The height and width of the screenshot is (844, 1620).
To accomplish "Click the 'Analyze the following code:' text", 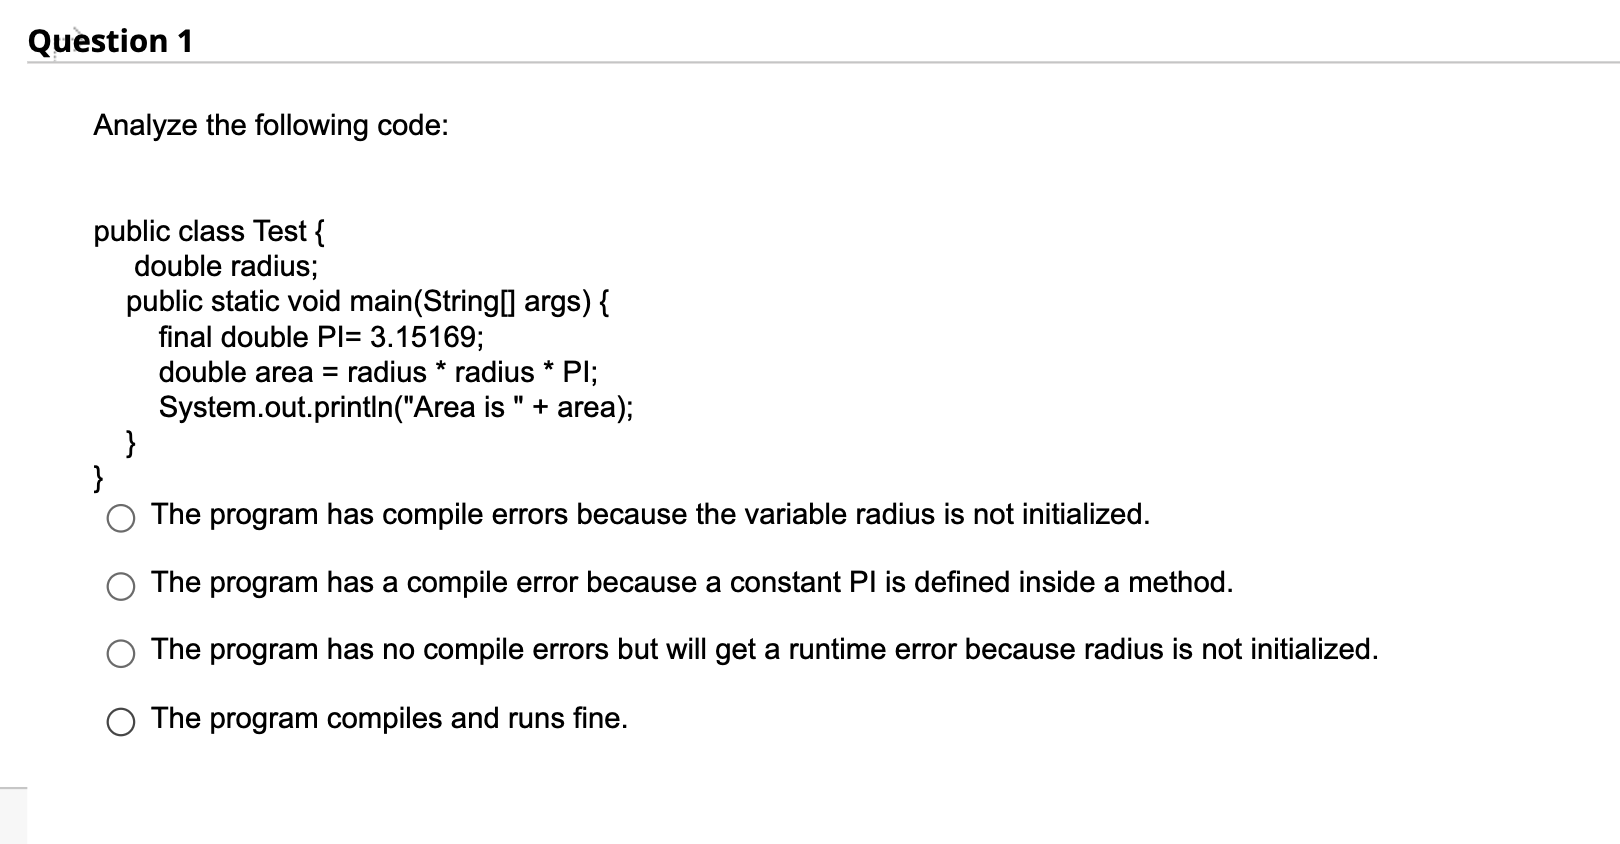I will pyautogui.click(x=270, y=125).
